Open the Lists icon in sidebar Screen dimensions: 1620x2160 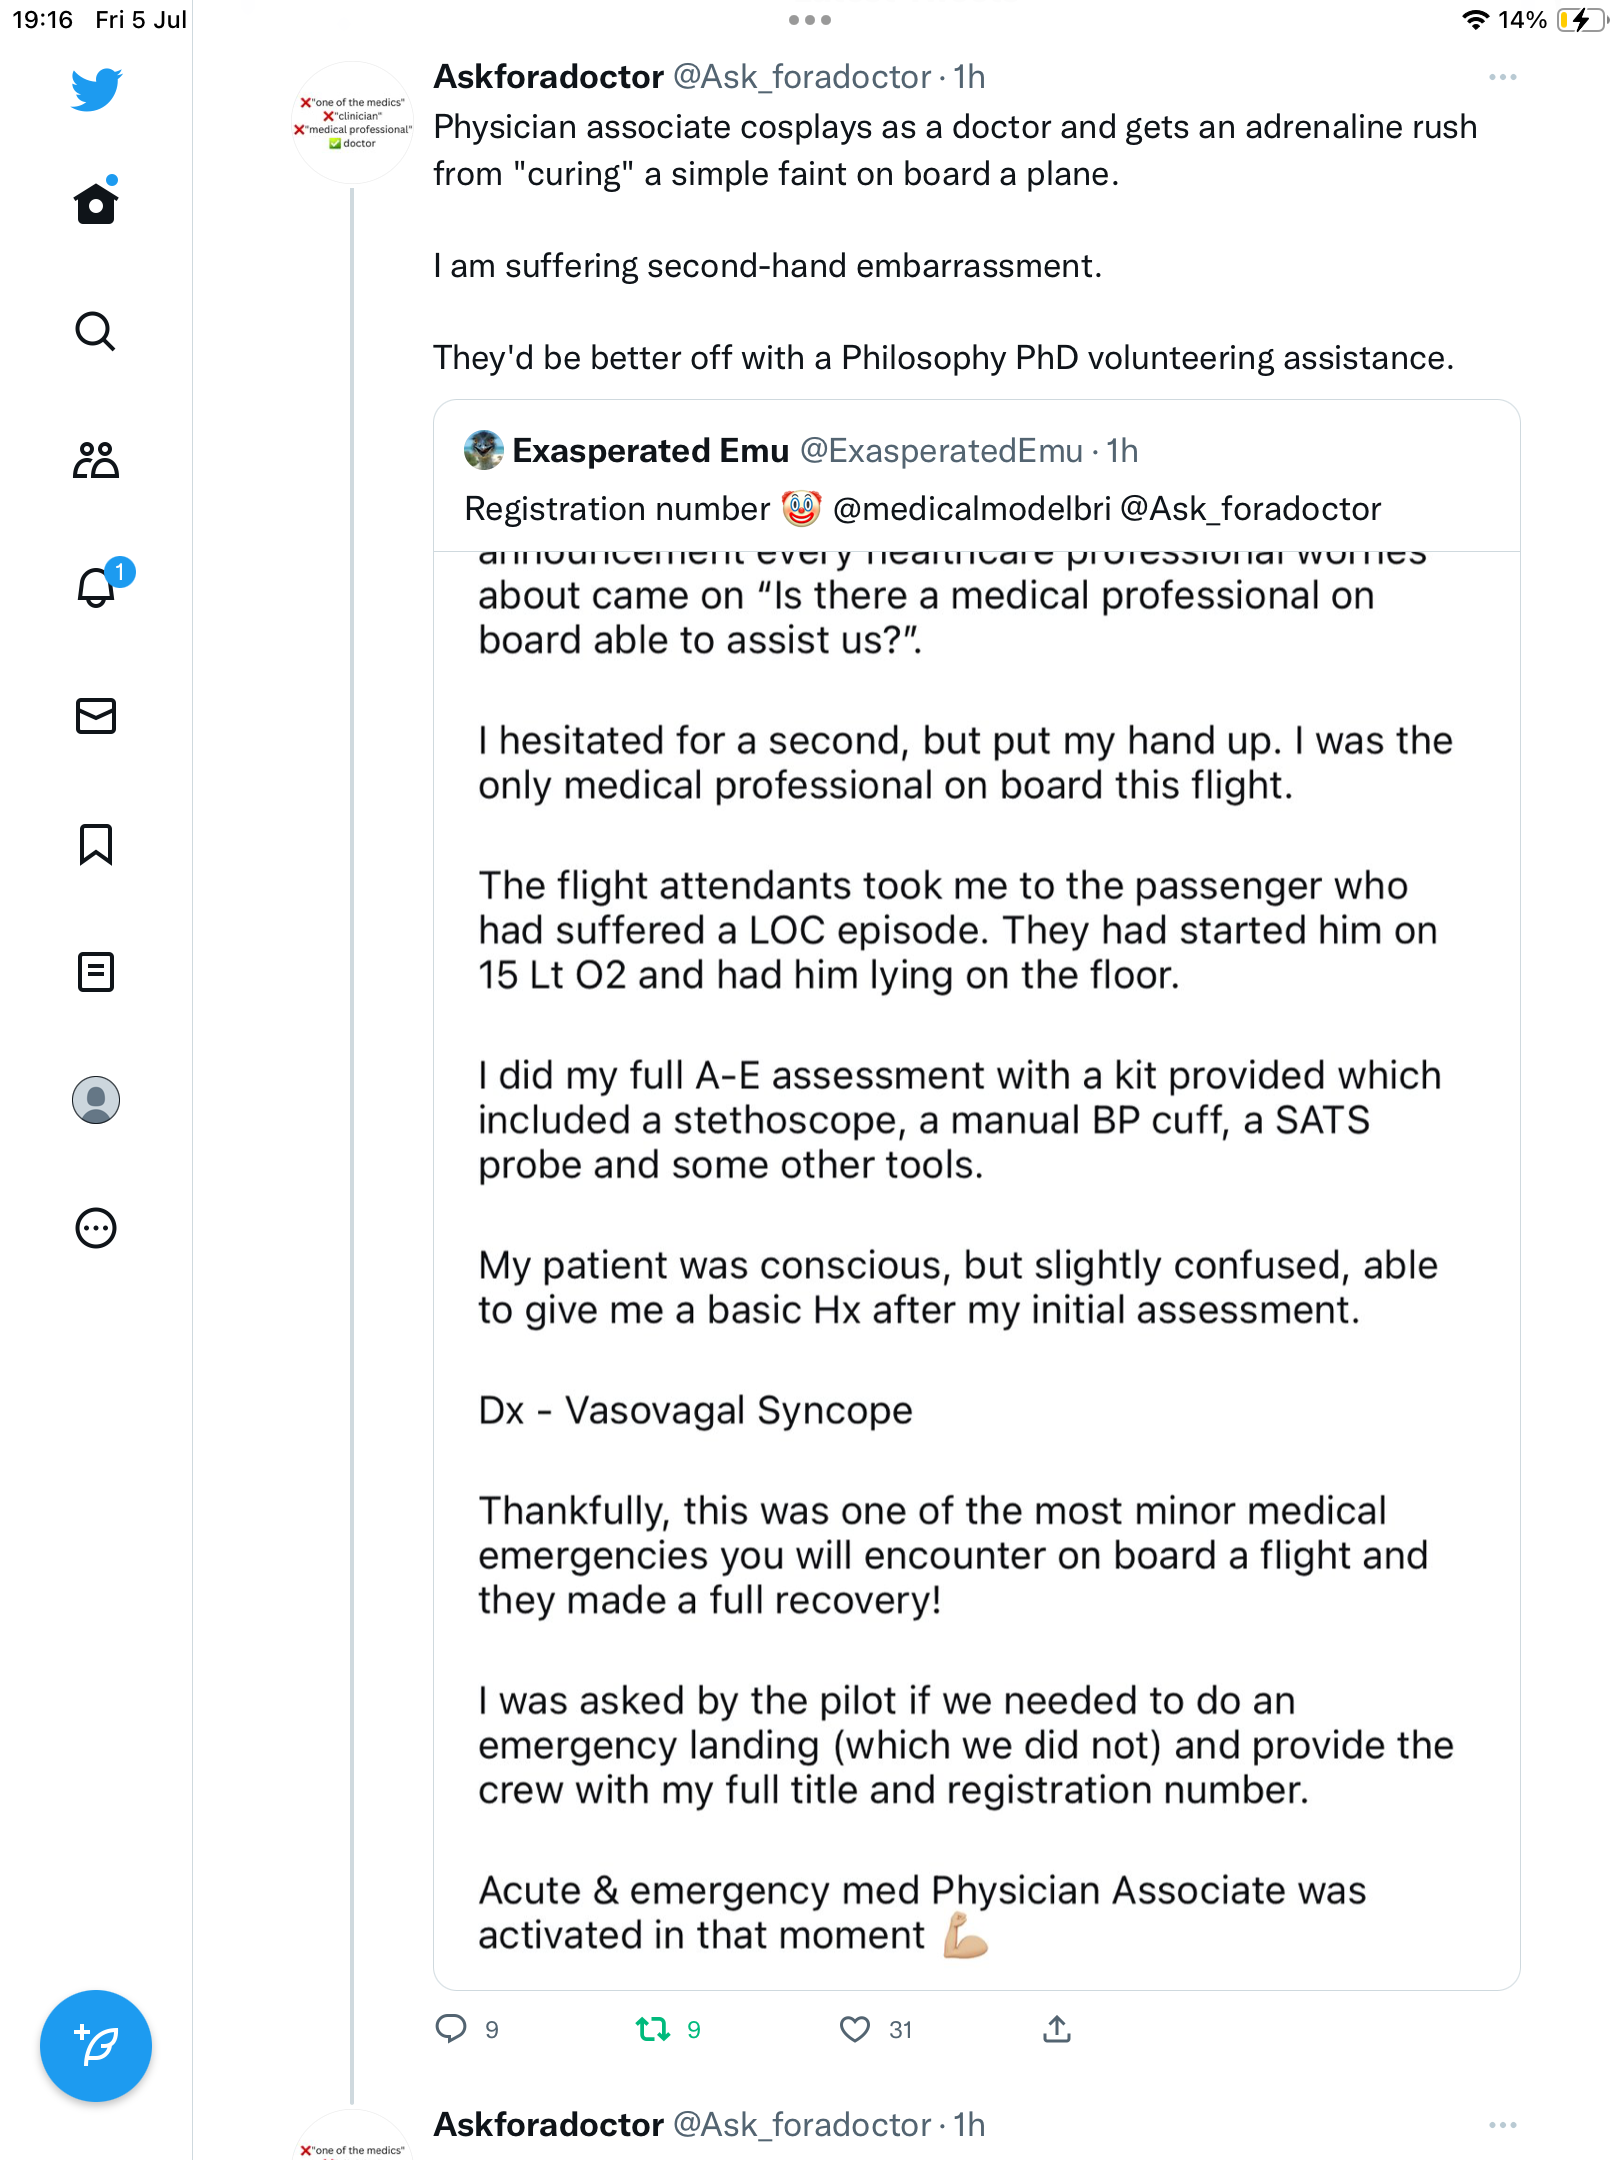[96, 972]
